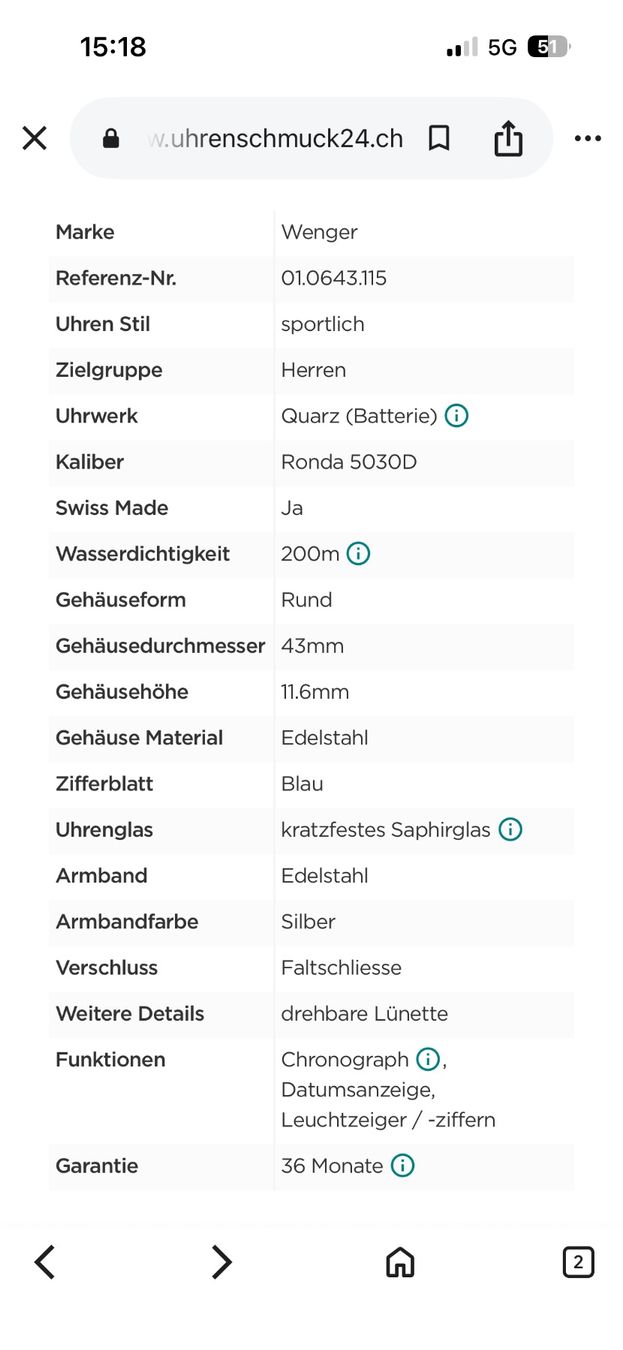Open info icon beside kratzfestes Saphirglas
The image size is (623, 1350).
510,830
